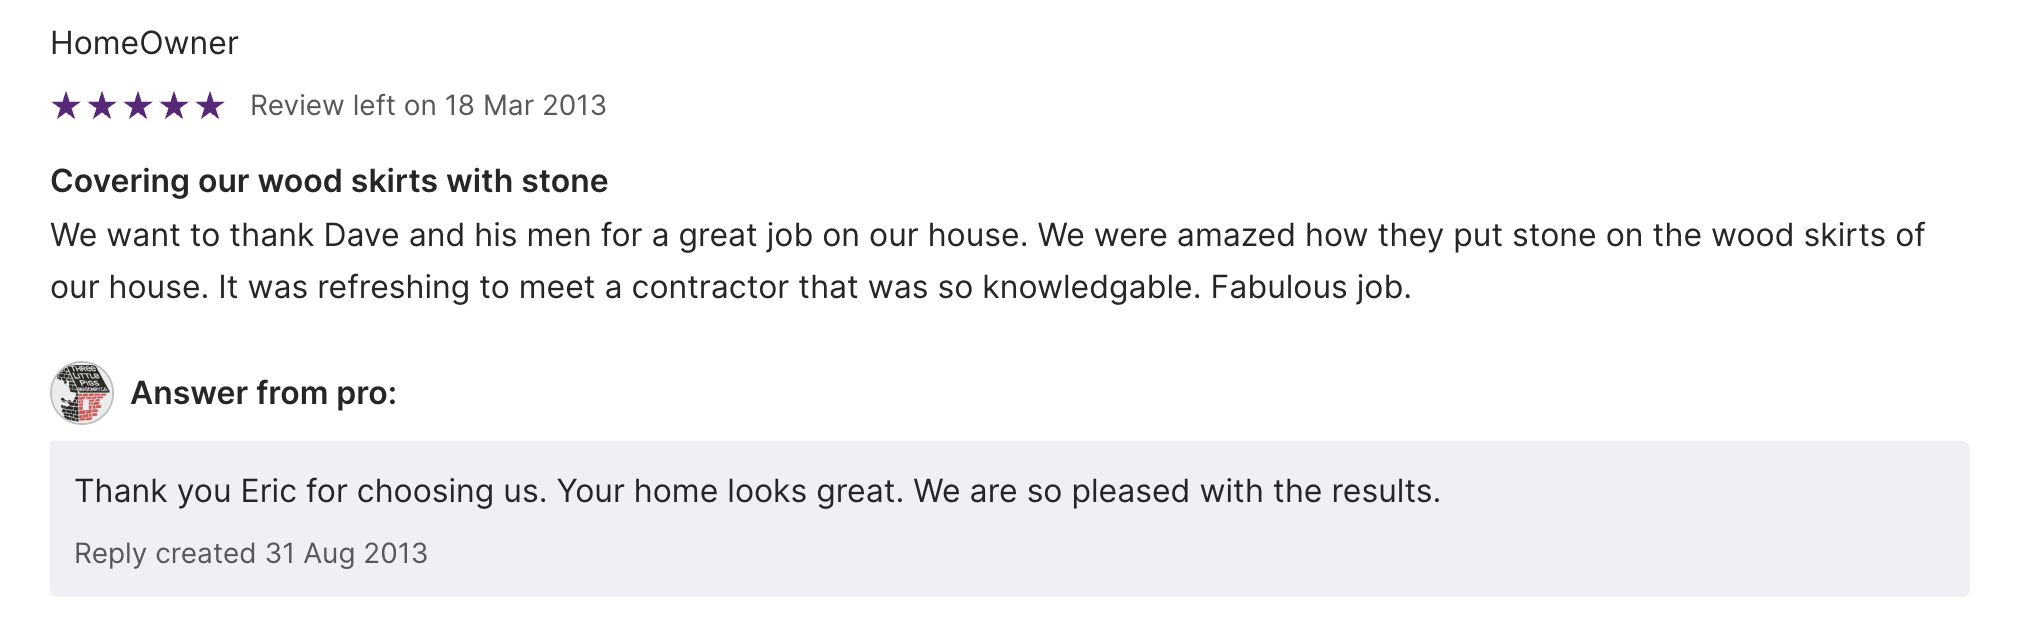Click the name Dave in the review text
The height and width of the screenshot is (632, 2030).
point(361,235)
